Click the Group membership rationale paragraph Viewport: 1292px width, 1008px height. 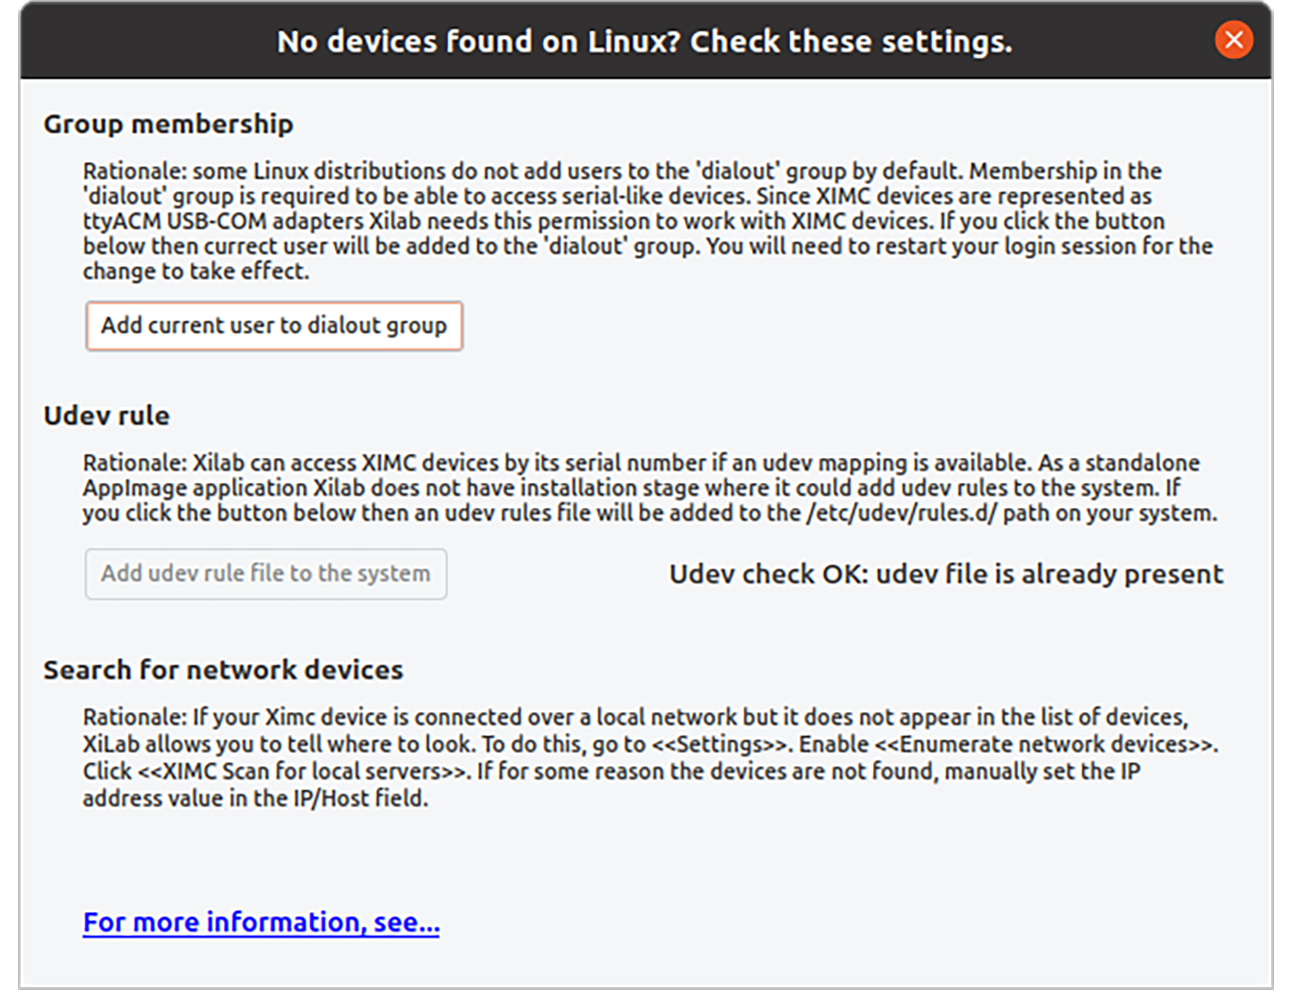click(647, 221)
